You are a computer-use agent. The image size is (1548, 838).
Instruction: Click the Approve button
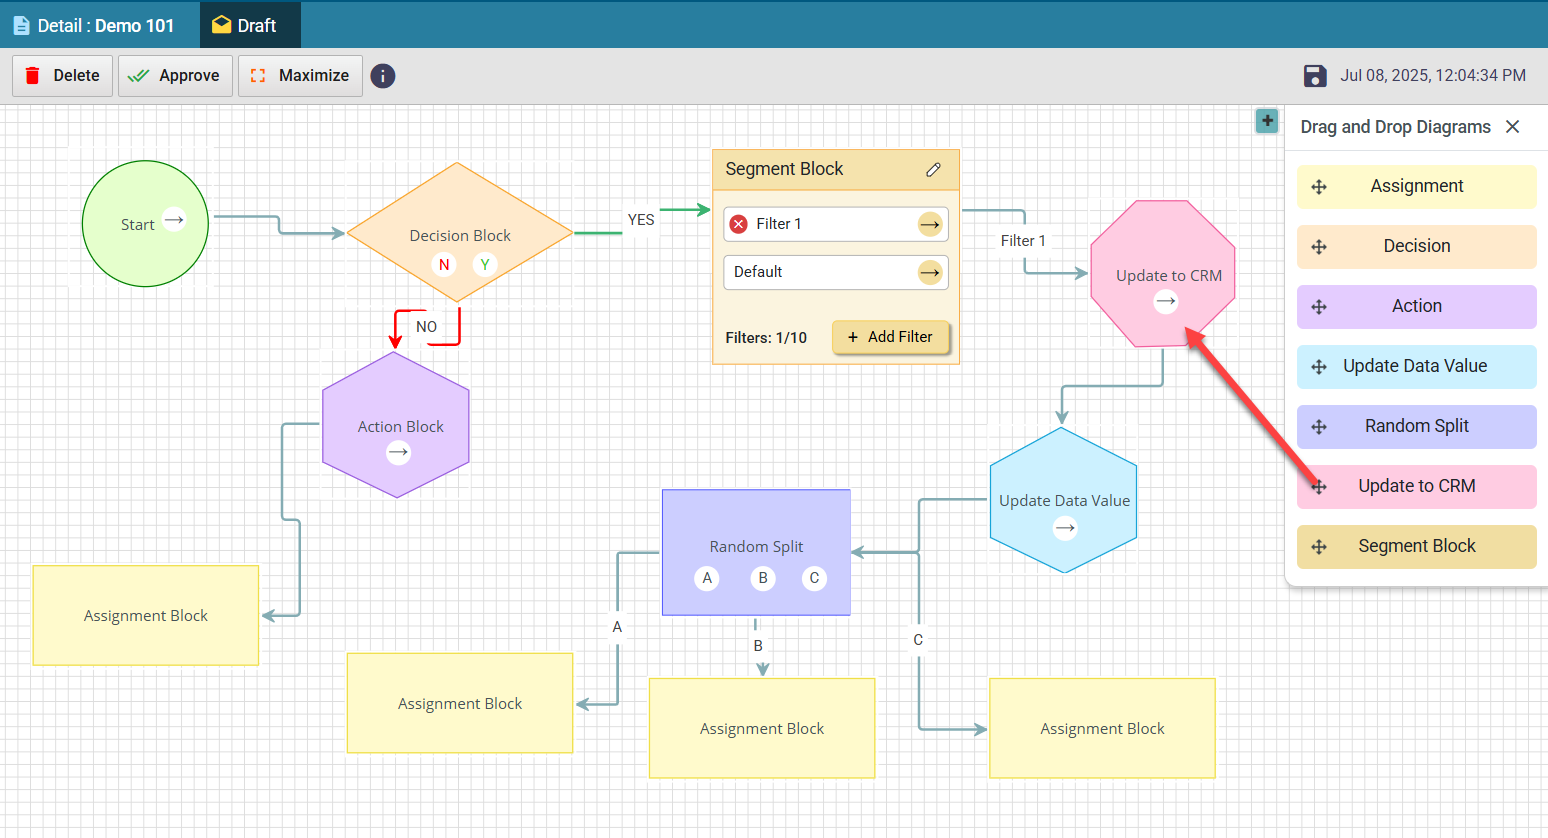pos(175,76)
